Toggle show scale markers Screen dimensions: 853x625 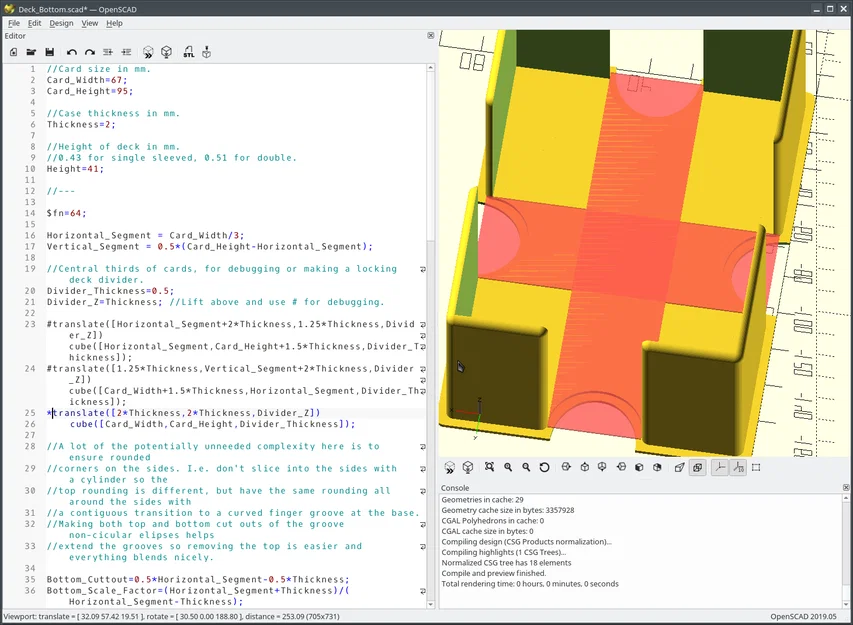click(x=738, y=467)
